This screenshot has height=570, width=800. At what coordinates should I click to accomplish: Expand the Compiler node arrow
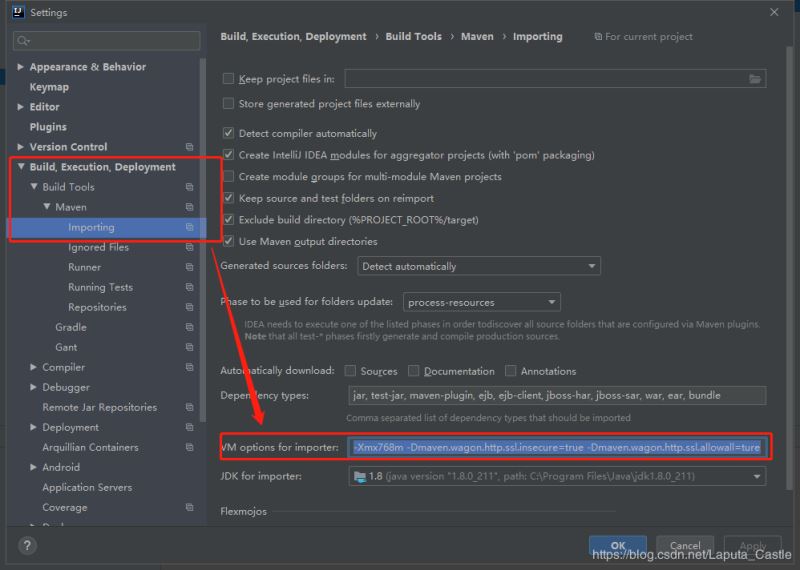(x=33, y=367)
